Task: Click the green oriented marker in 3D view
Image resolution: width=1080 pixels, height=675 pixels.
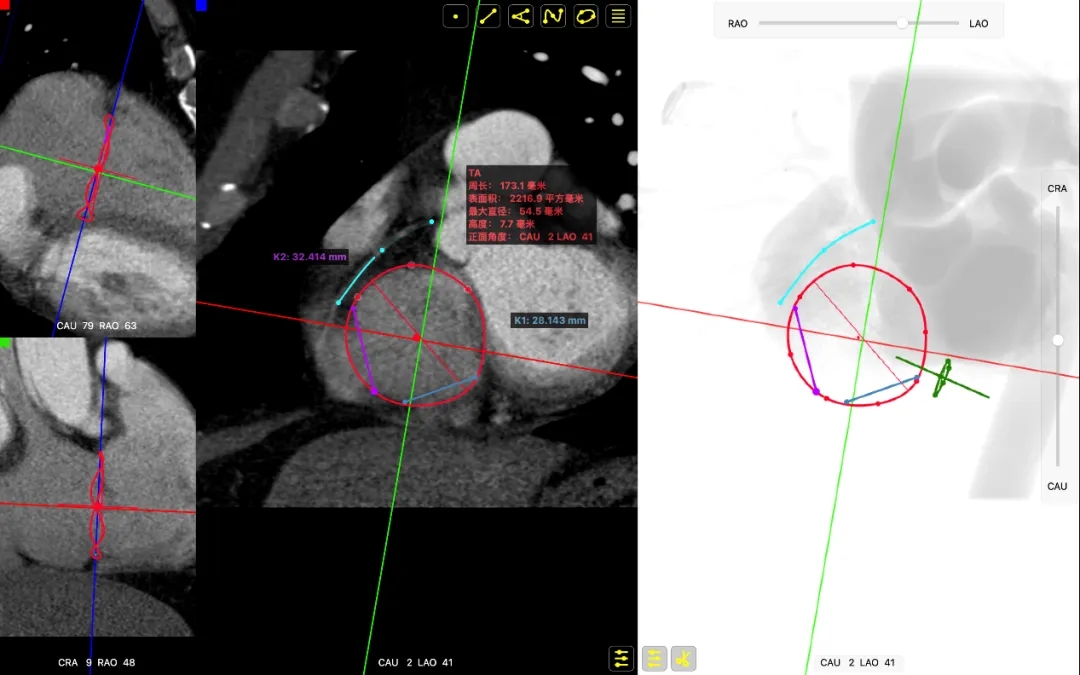Action: 941,378
